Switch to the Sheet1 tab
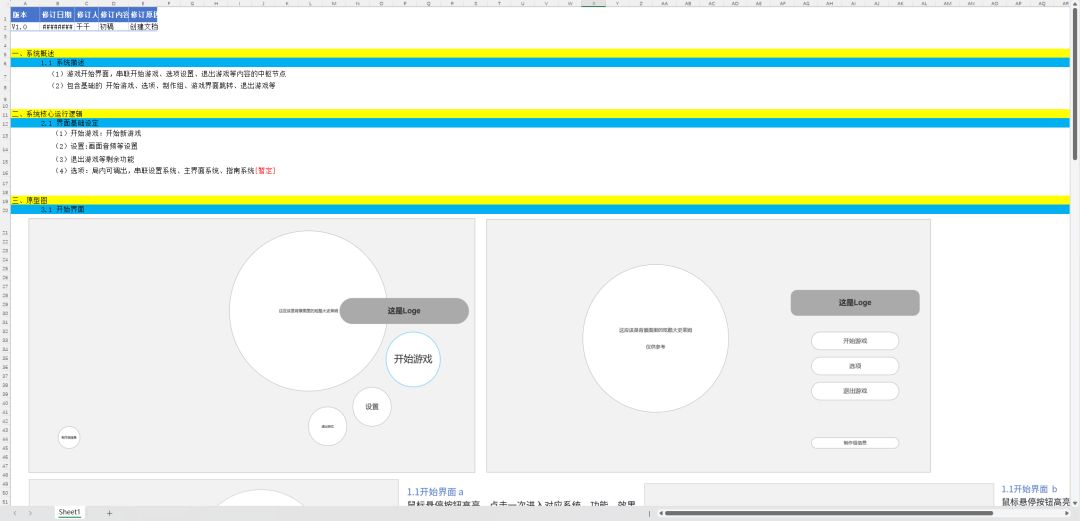 pos(69,513)
